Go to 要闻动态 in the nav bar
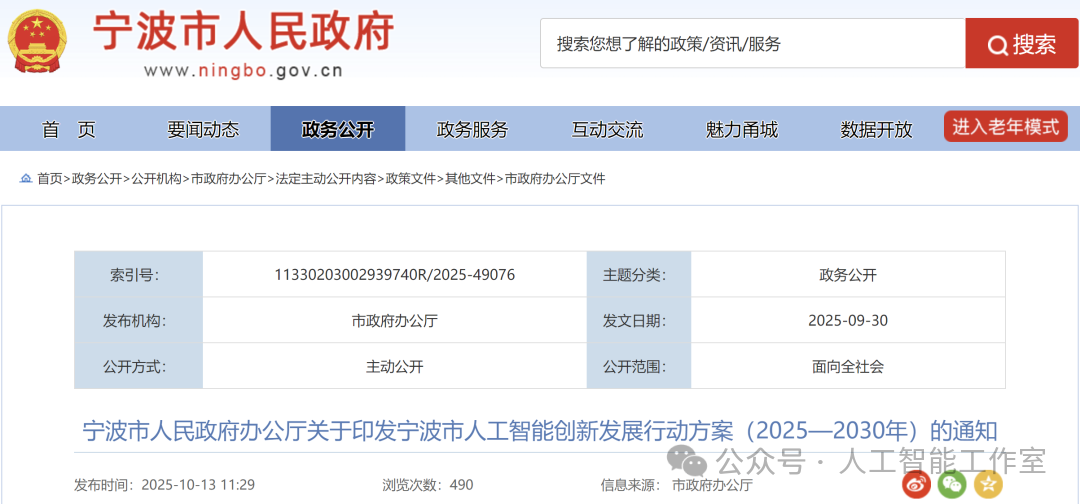 point(203,129)
